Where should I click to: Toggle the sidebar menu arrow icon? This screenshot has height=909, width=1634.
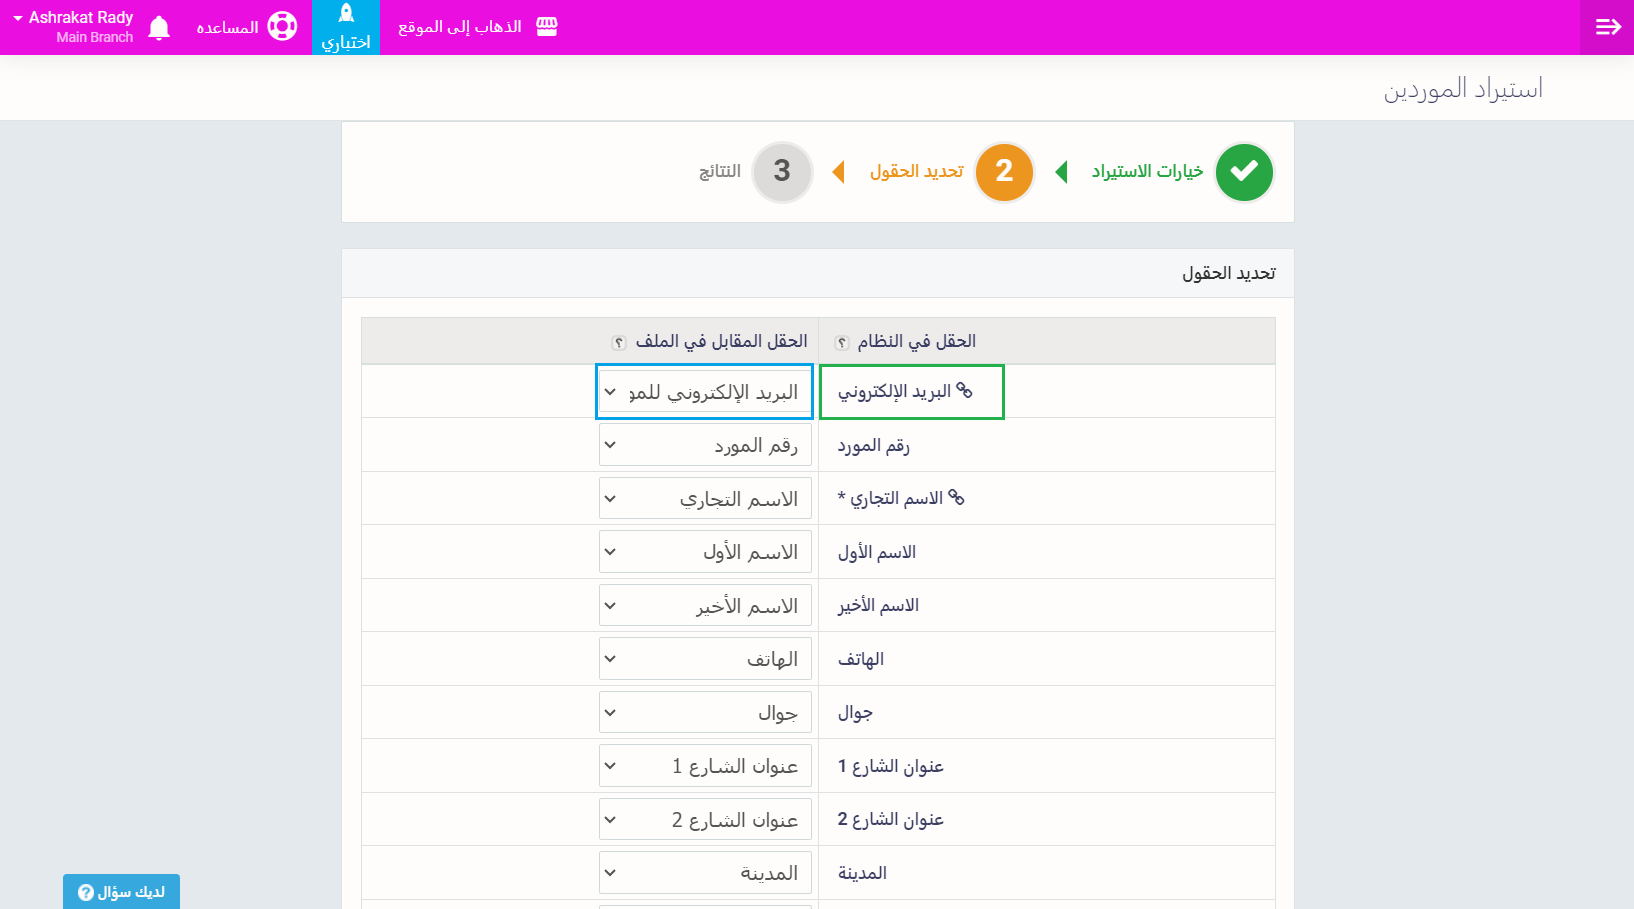1607,27
